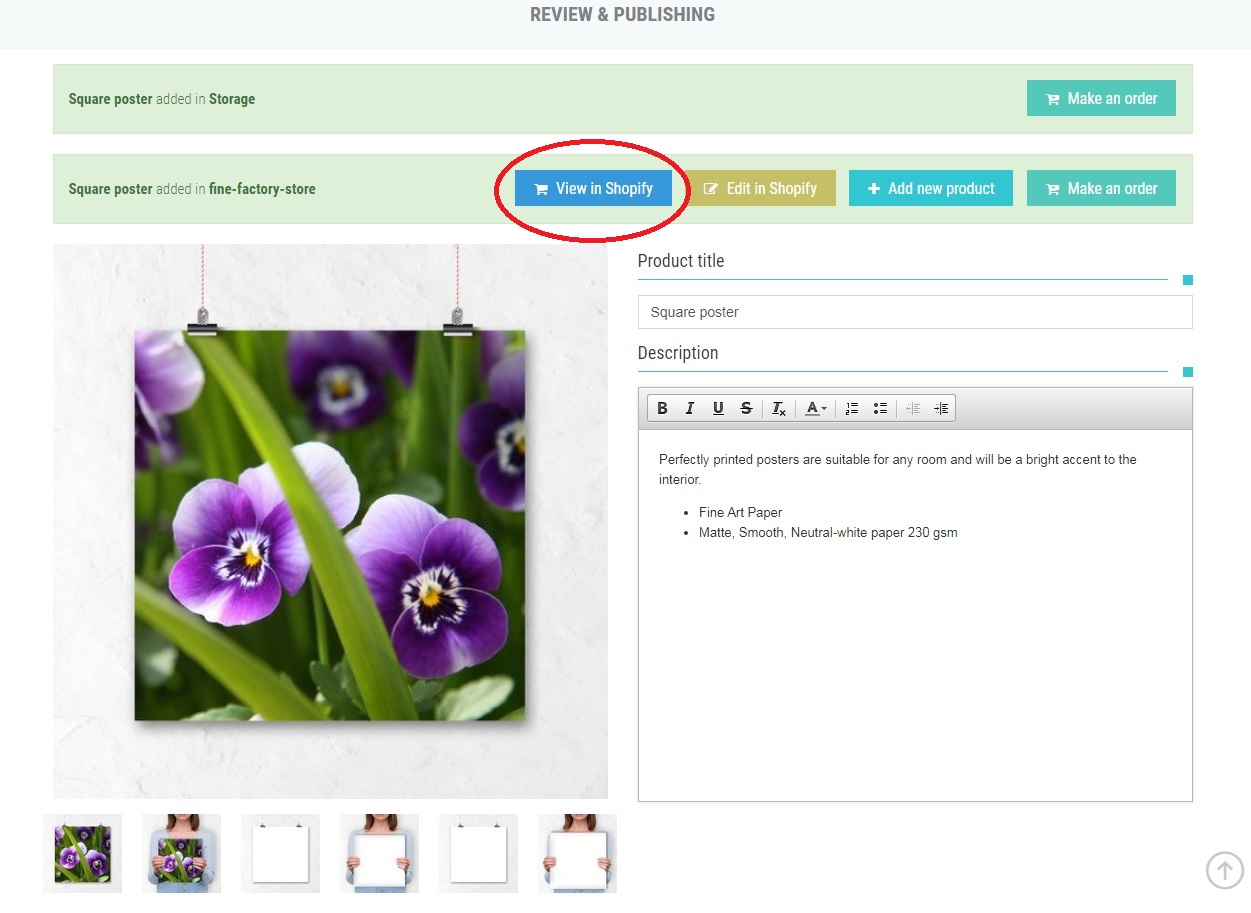Select the first pansy poster thumbnail

(82, 853)
